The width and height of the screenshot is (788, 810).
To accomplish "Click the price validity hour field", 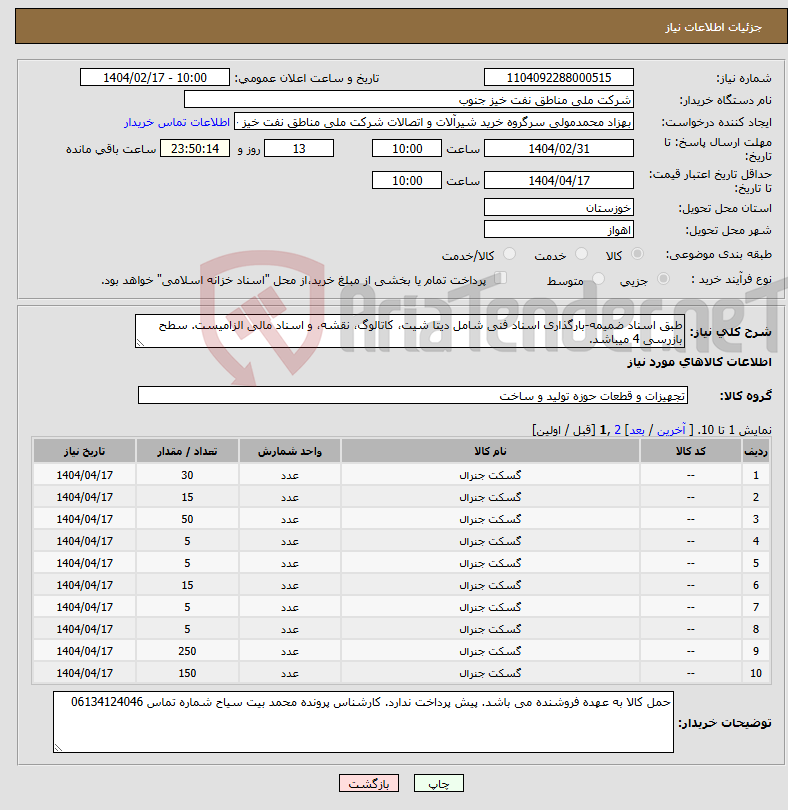I will (x=407, y=180).
